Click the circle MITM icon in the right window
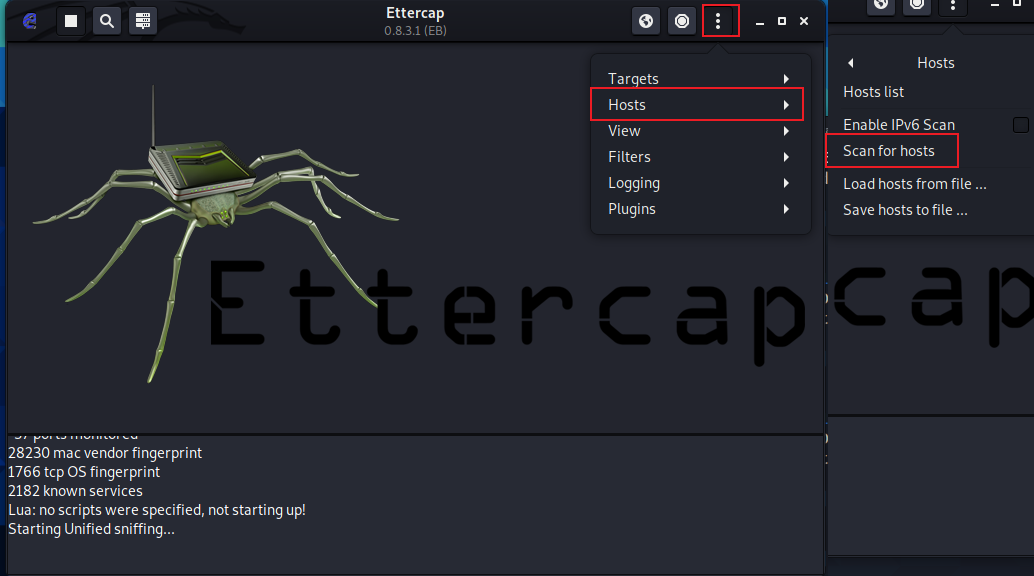Image resolution: width=1034 pixels, height=576 pixels. 917,5
